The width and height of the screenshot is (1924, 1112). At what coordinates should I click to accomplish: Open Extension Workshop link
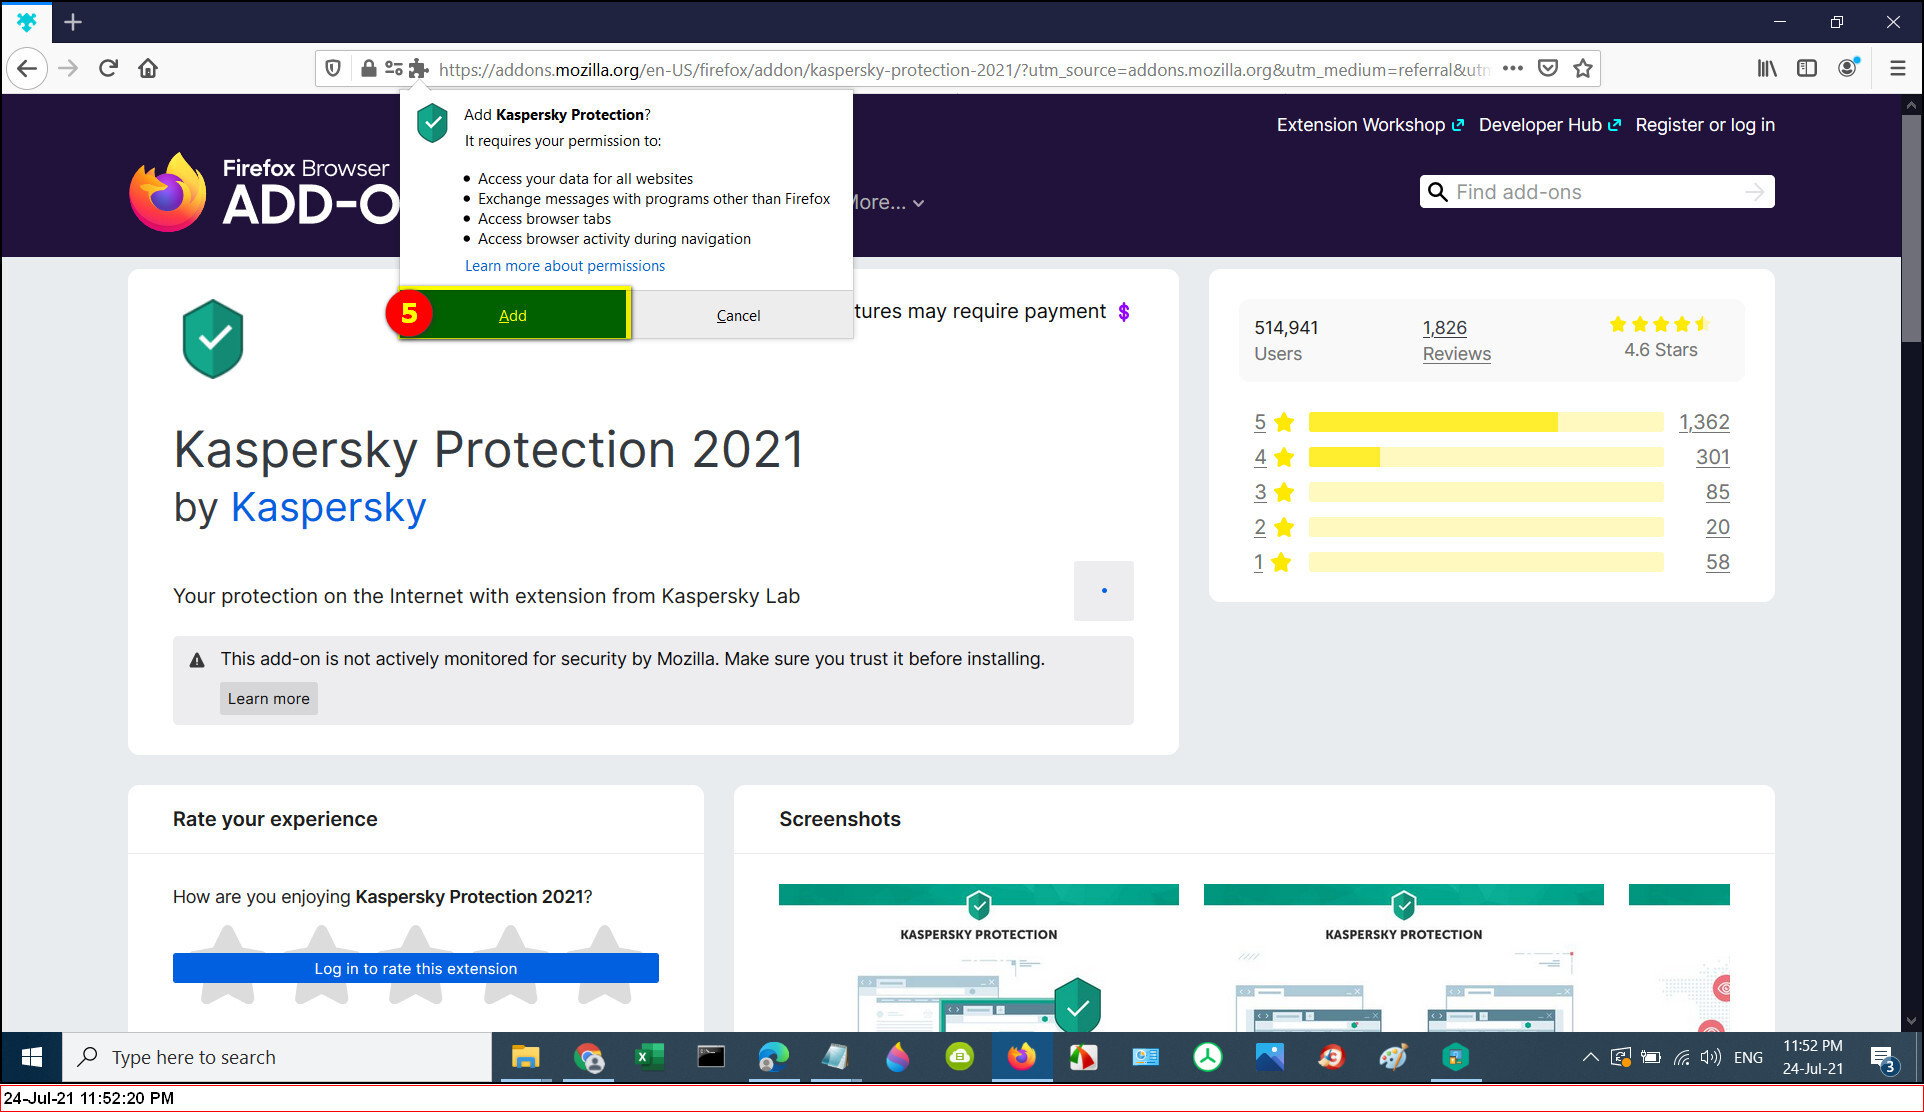[1369, 125]
